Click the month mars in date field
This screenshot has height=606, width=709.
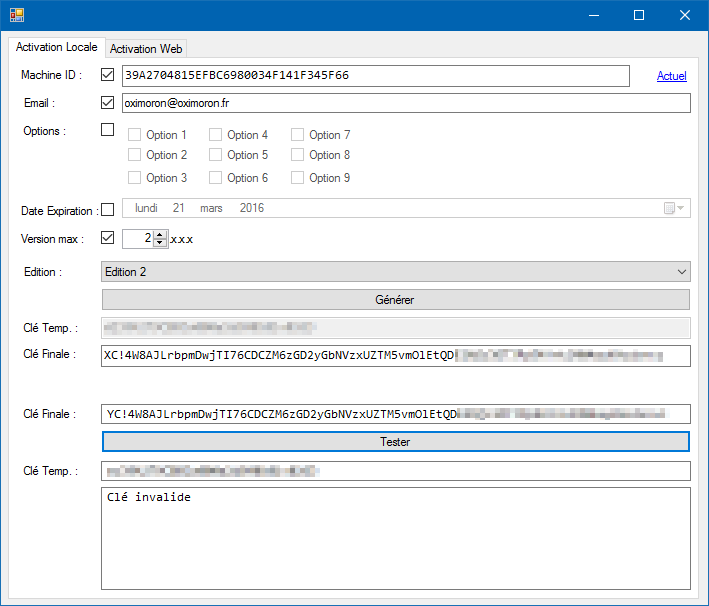tap(211, 208)
